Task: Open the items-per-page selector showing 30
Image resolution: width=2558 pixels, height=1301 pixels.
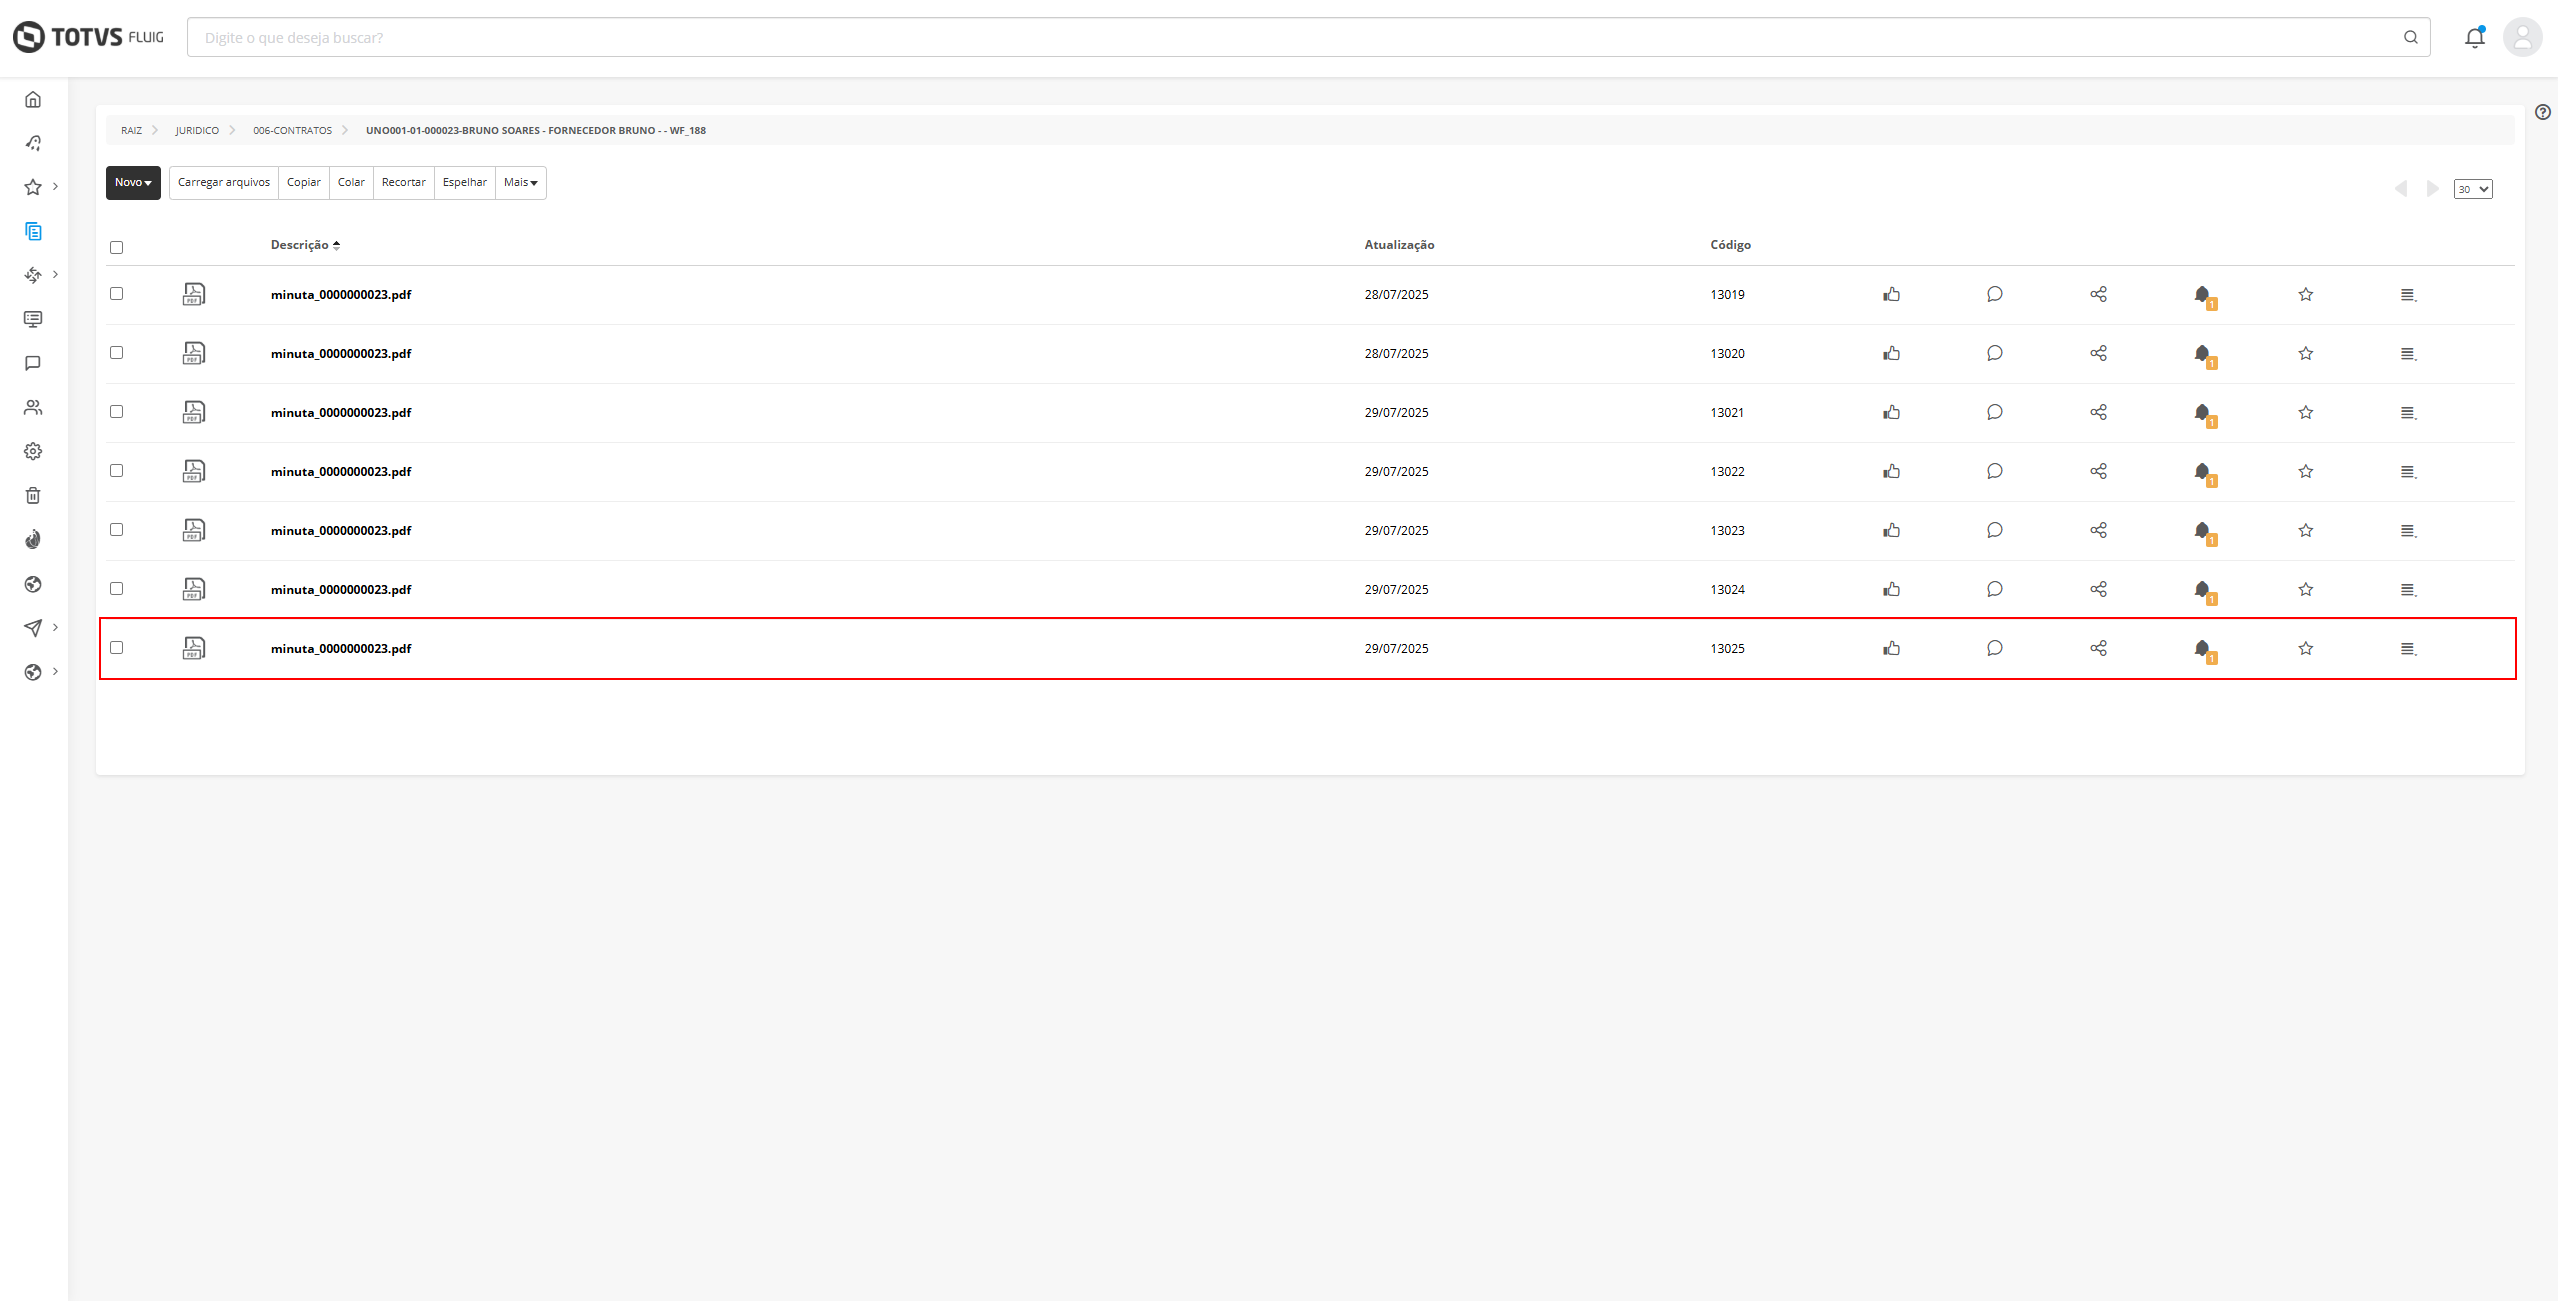Action: (x=2472, y=189)
